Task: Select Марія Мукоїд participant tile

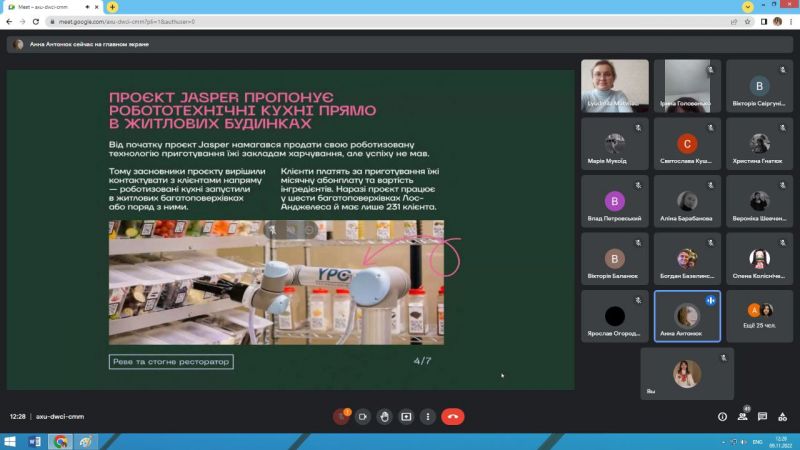Action: coord(615,144)
